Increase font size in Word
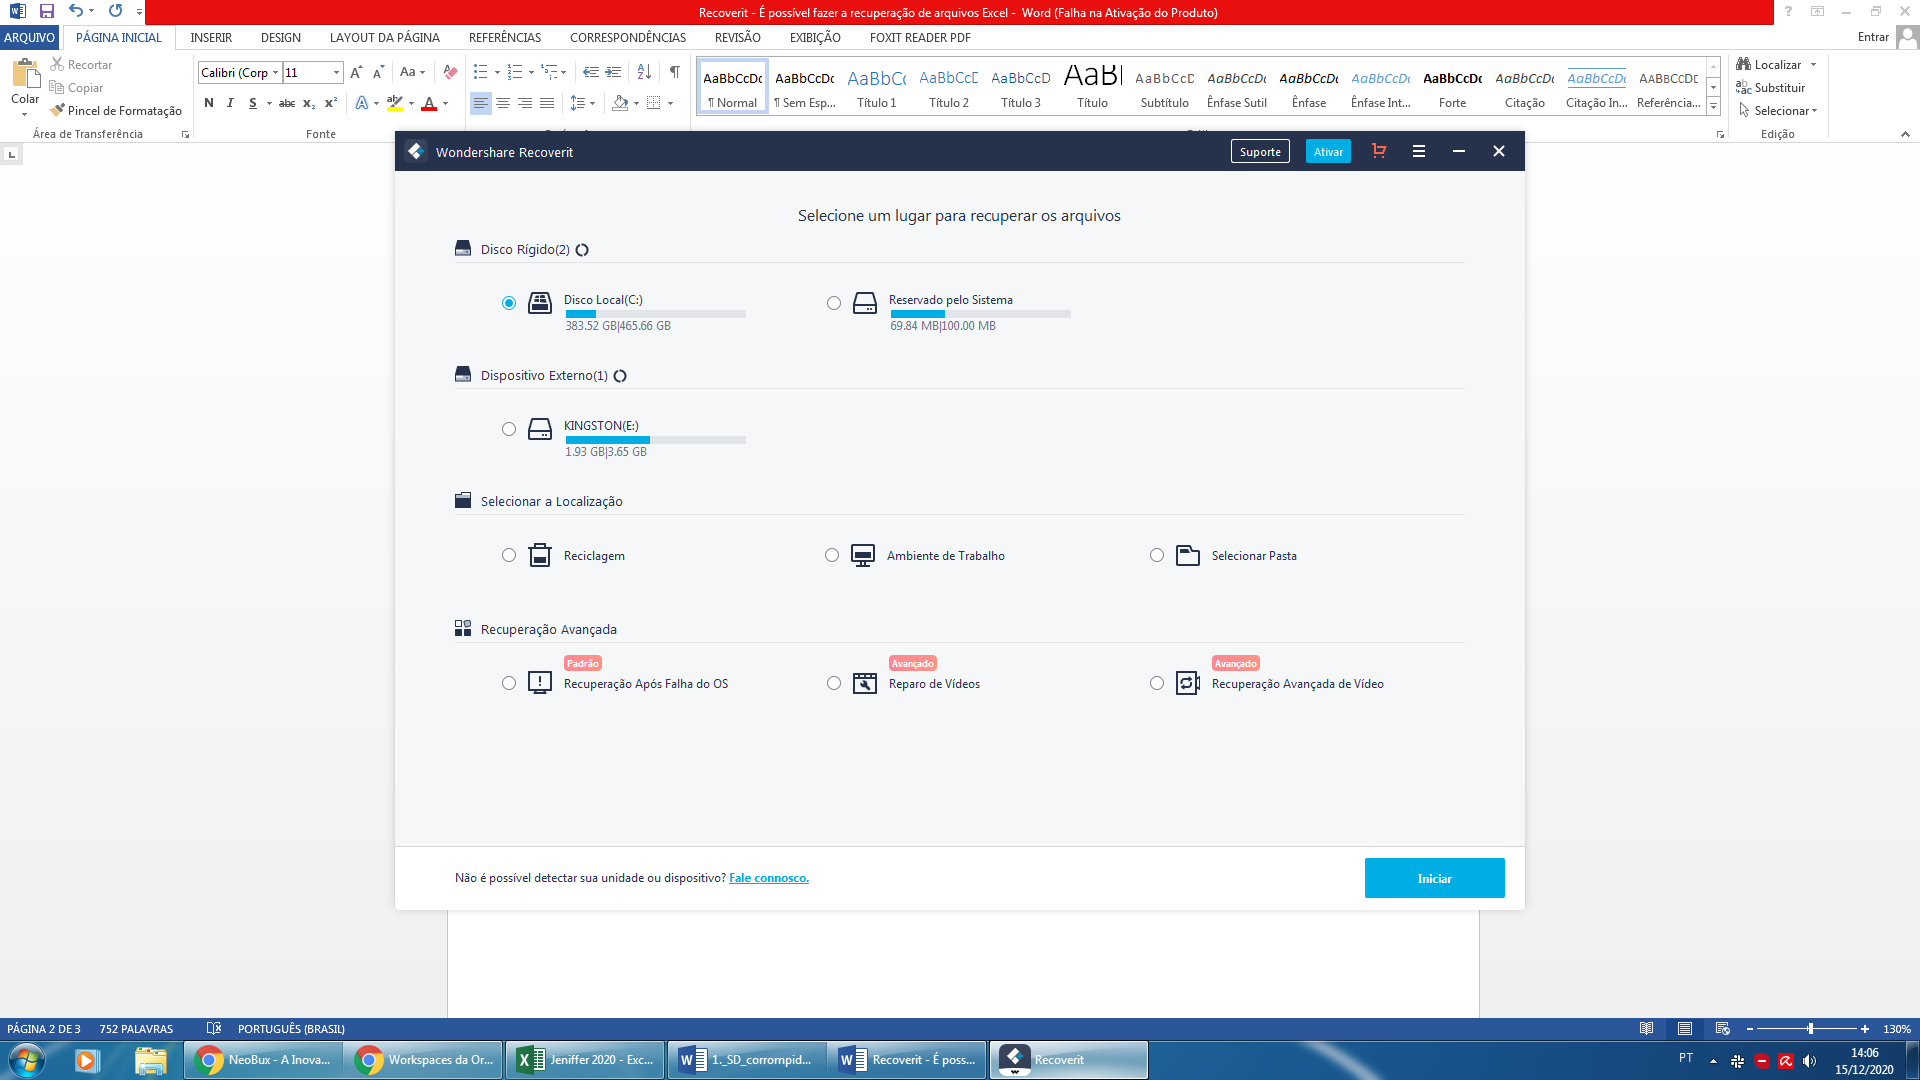The width and height of the screenshot is (1920, 1080). click(356, 72)
